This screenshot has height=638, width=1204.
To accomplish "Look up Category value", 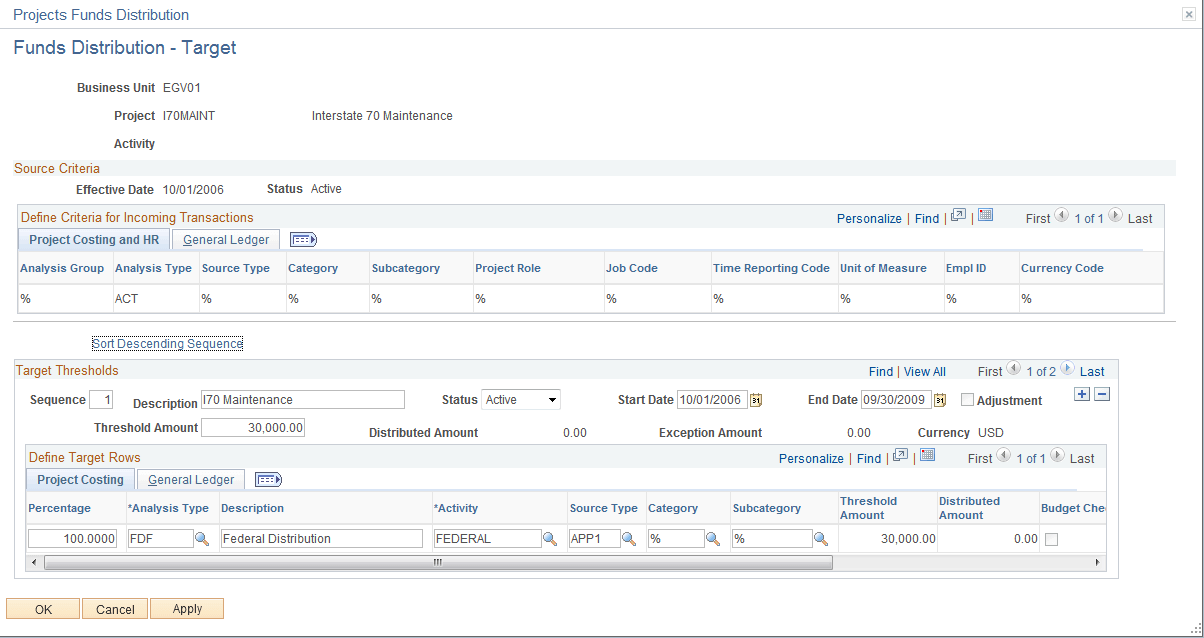I will click(713, 539).
